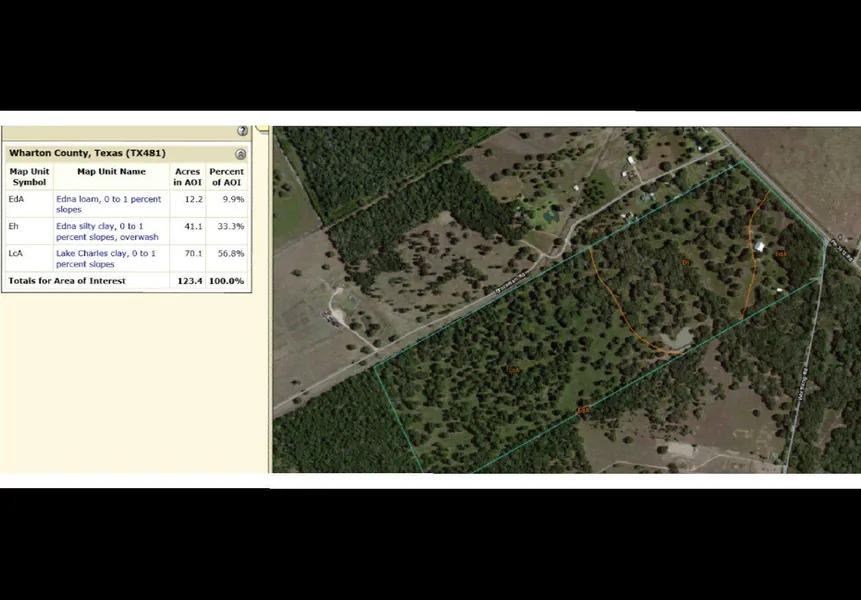Click the 70.1 acres value cell

point(192,254)
